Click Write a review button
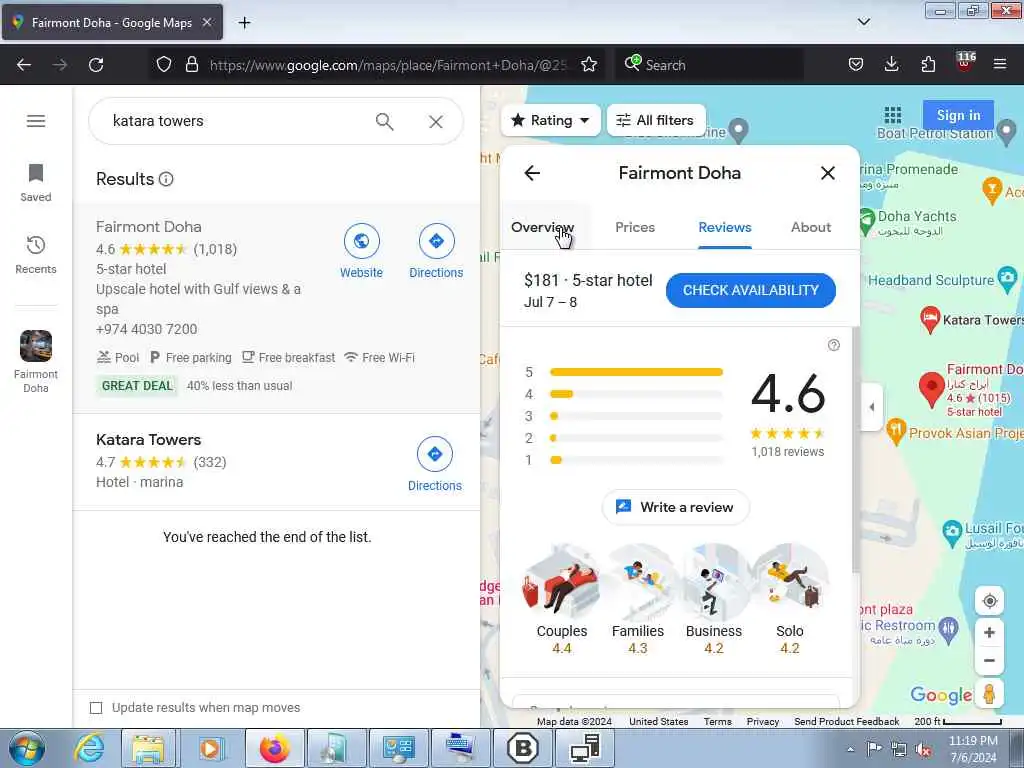 tap(675, 507)
